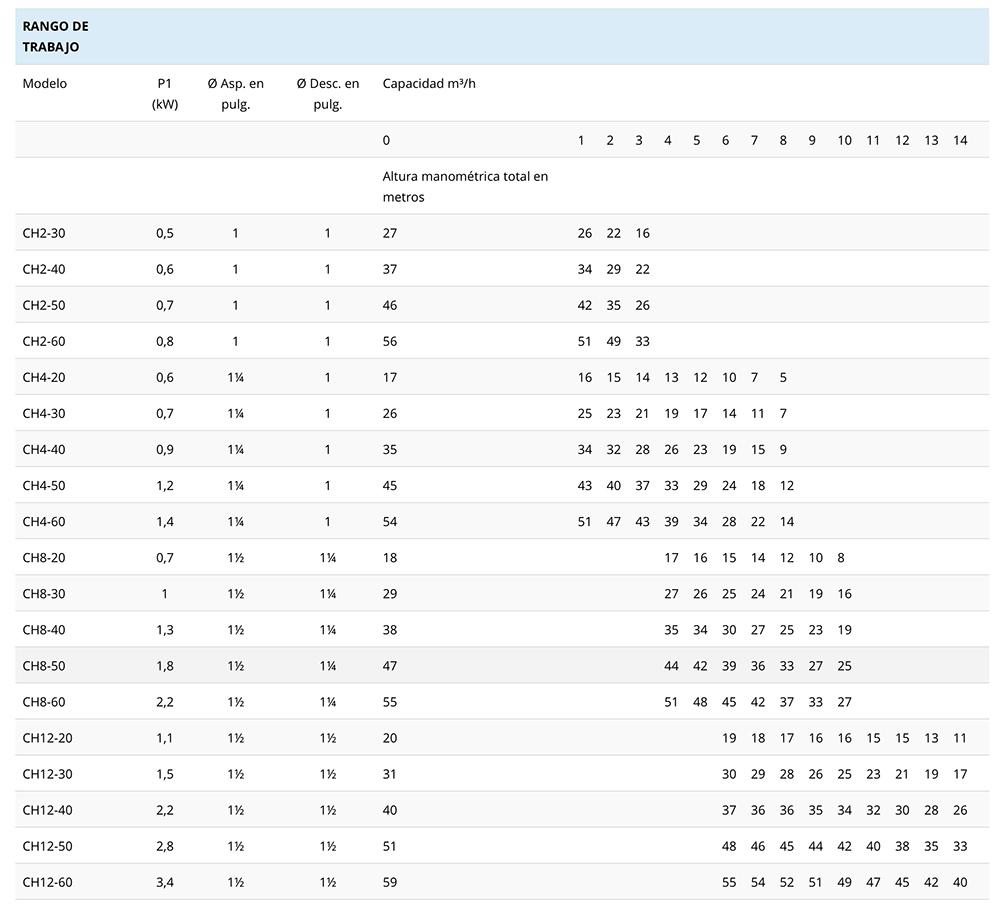This screenshot has height=916, width=1000.
Task: Click value 9 at capacity 8 for CH4-40
Action: pos(783,449)
